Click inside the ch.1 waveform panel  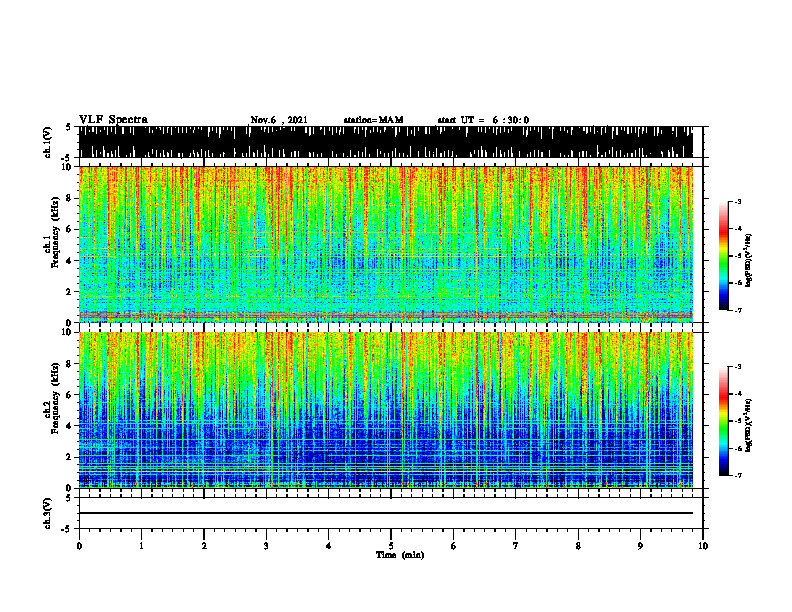386,142
